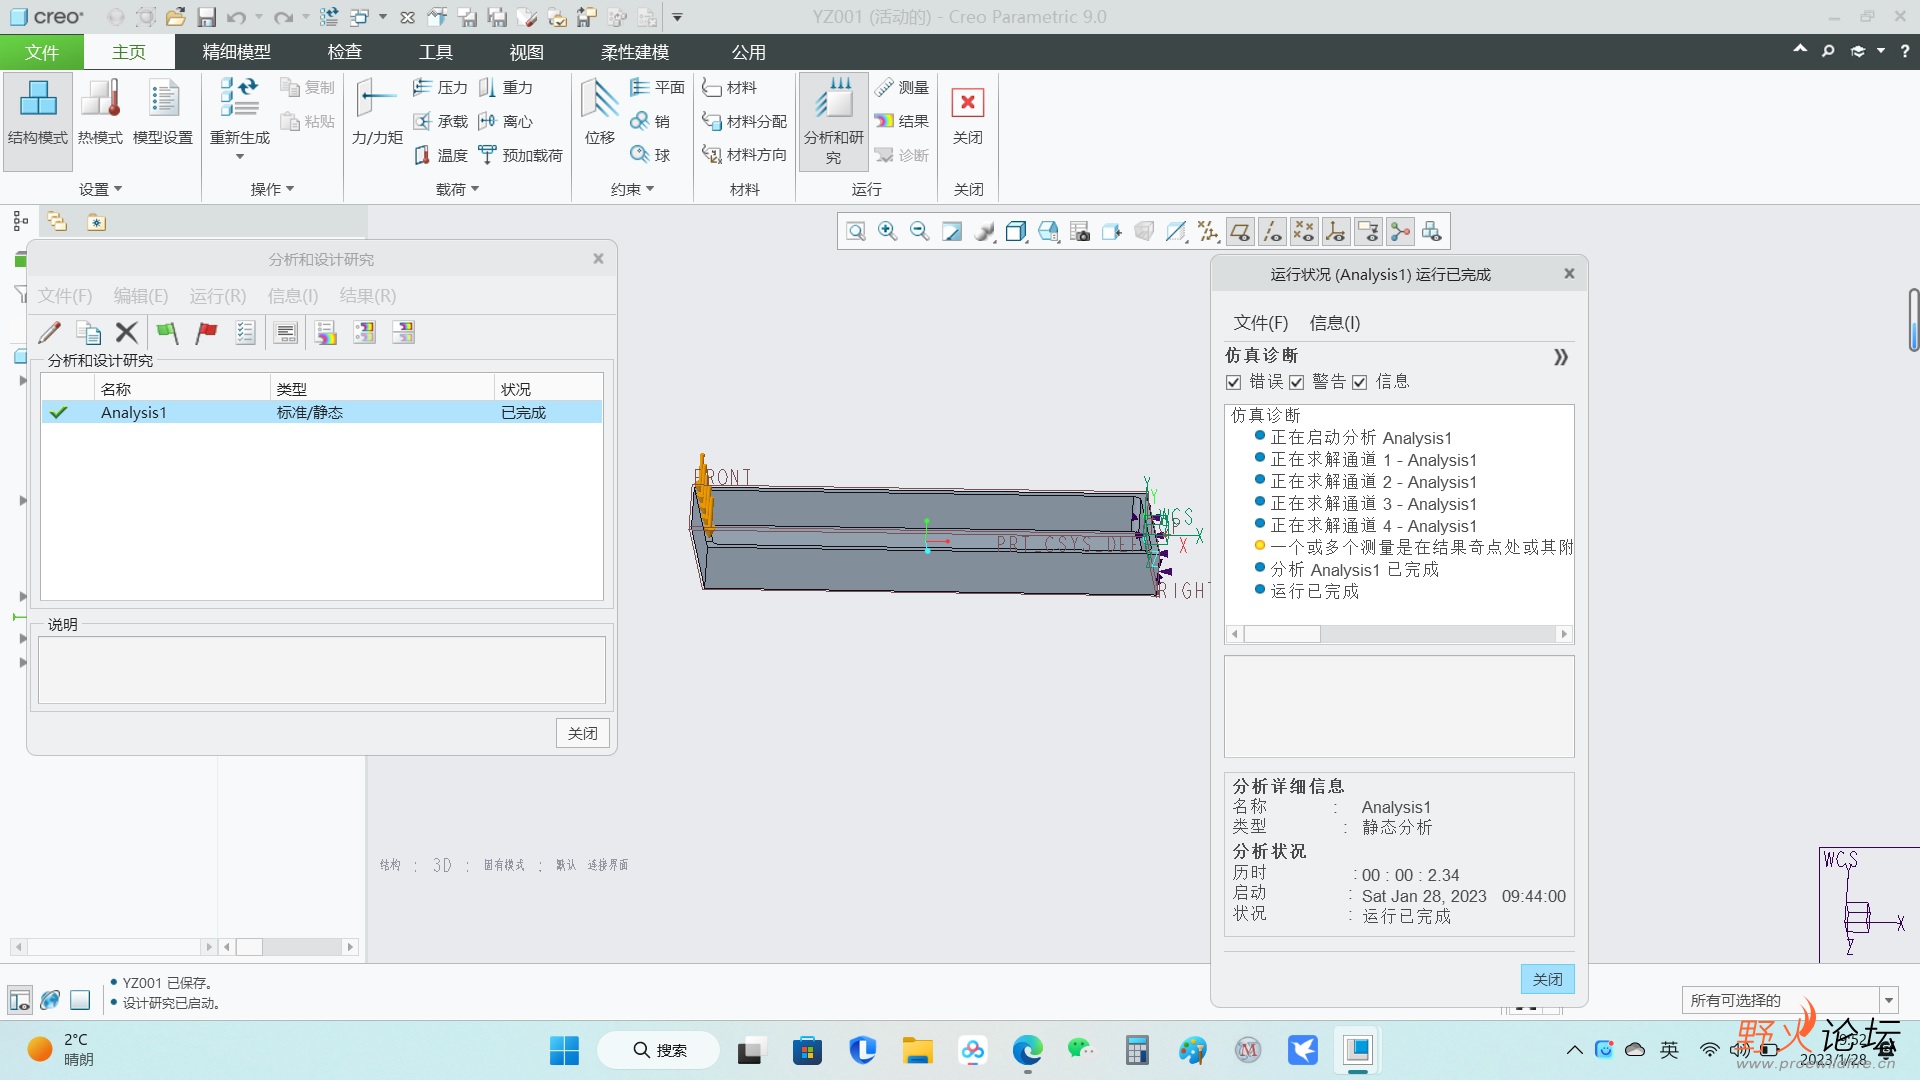1920x1080 pixels.
Task: Delete analysis with the X icon
Action: click(x=126, y=333)
